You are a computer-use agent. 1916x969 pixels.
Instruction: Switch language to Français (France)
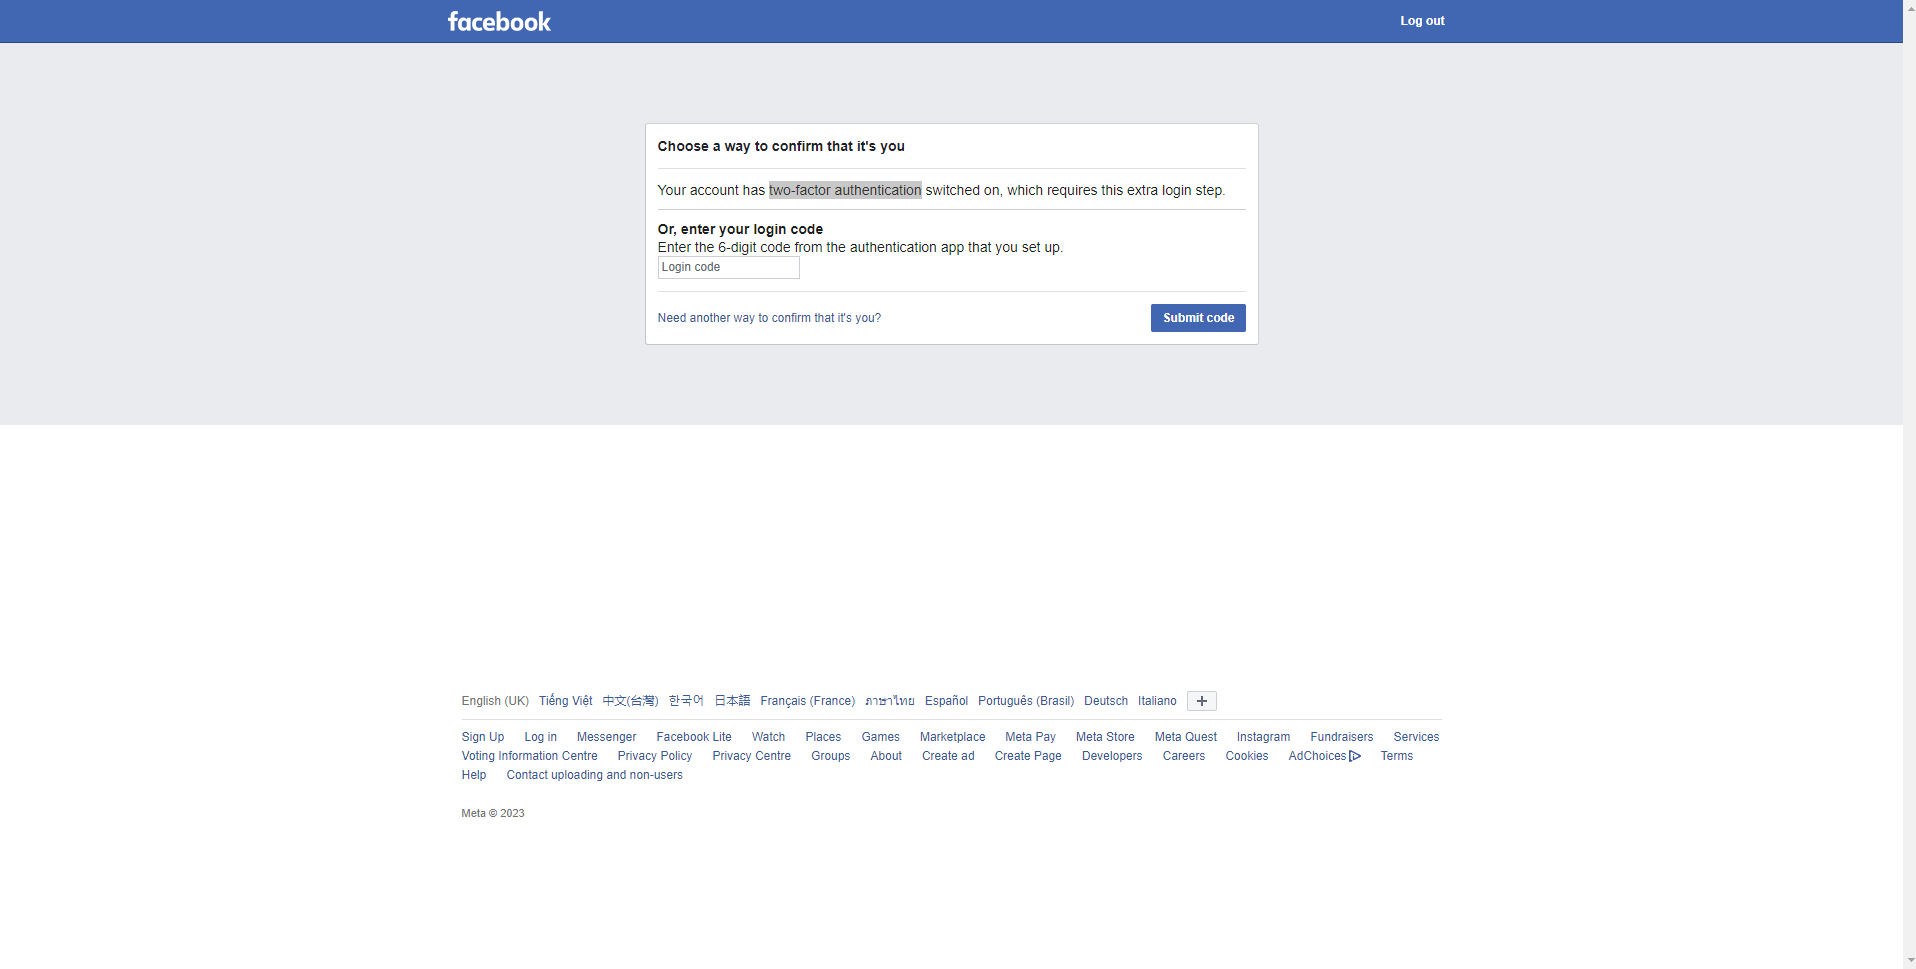point(807,701)
